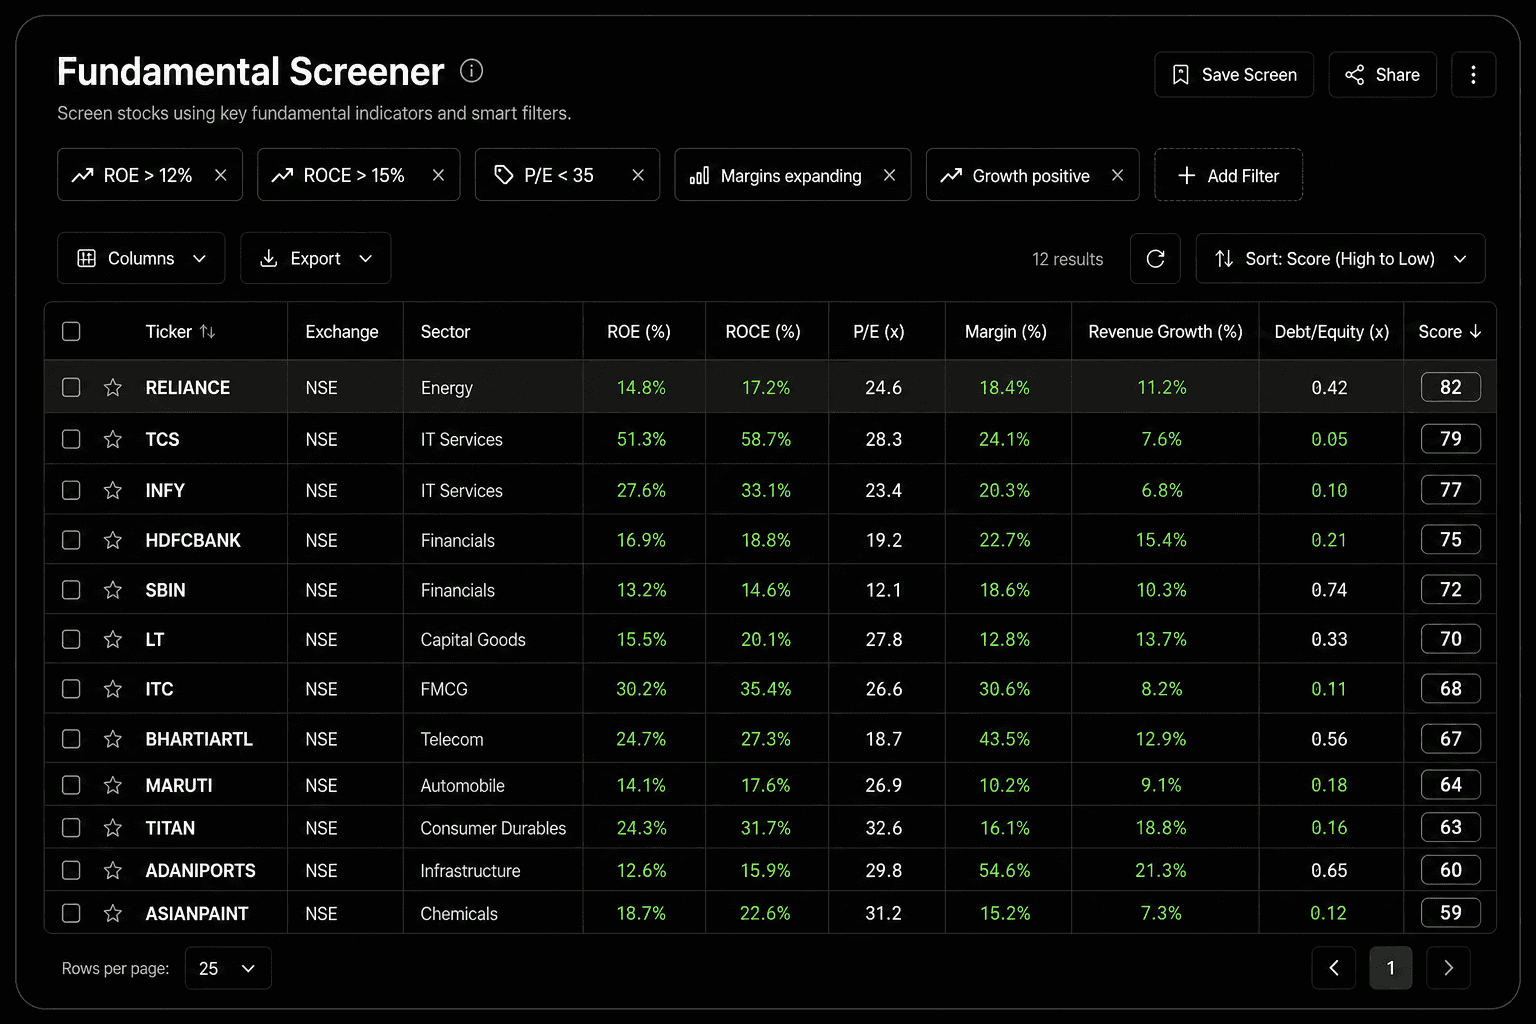Sort by the P/E (x) column header
This screenshot has width=1536, height=1024.
click(x=879, y=331)
